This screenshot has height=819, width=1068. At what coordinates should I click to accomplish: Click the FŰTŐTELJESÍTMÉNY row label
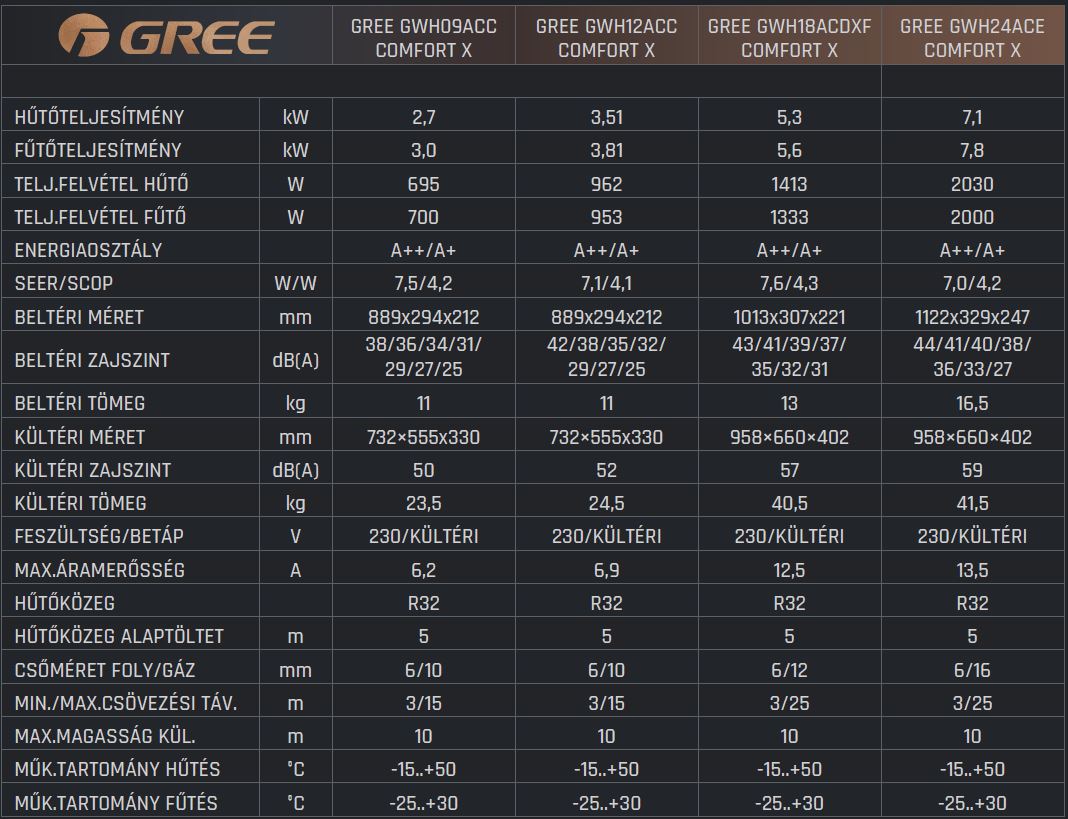click(98, 151)
